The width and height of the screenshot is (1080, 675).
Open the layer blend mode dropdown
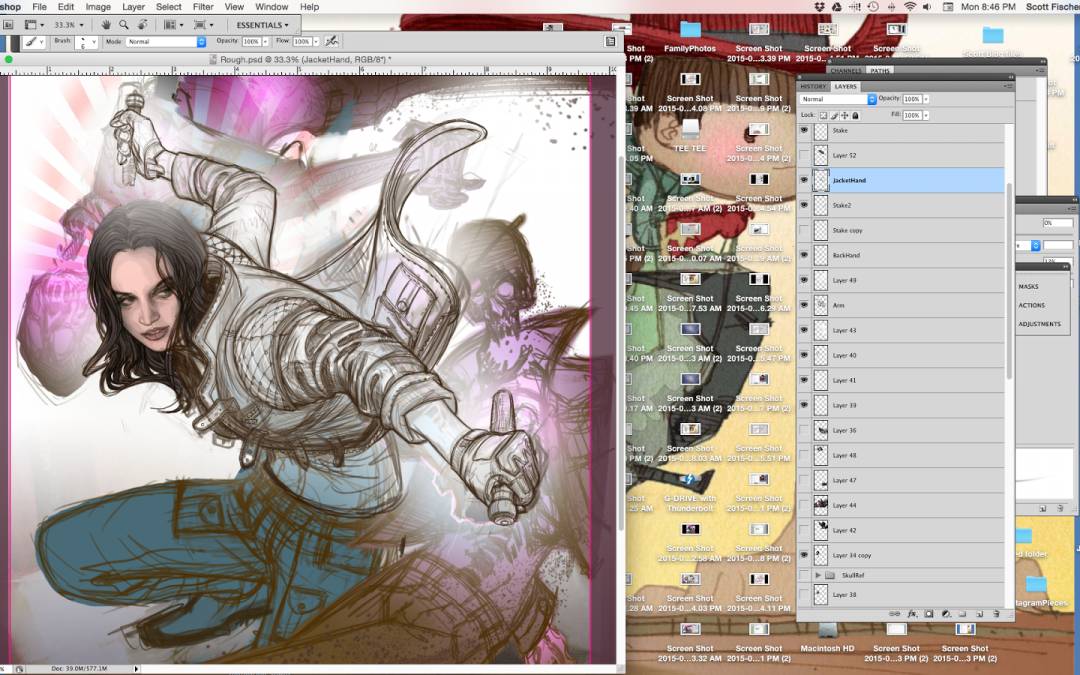coord(837,99)
